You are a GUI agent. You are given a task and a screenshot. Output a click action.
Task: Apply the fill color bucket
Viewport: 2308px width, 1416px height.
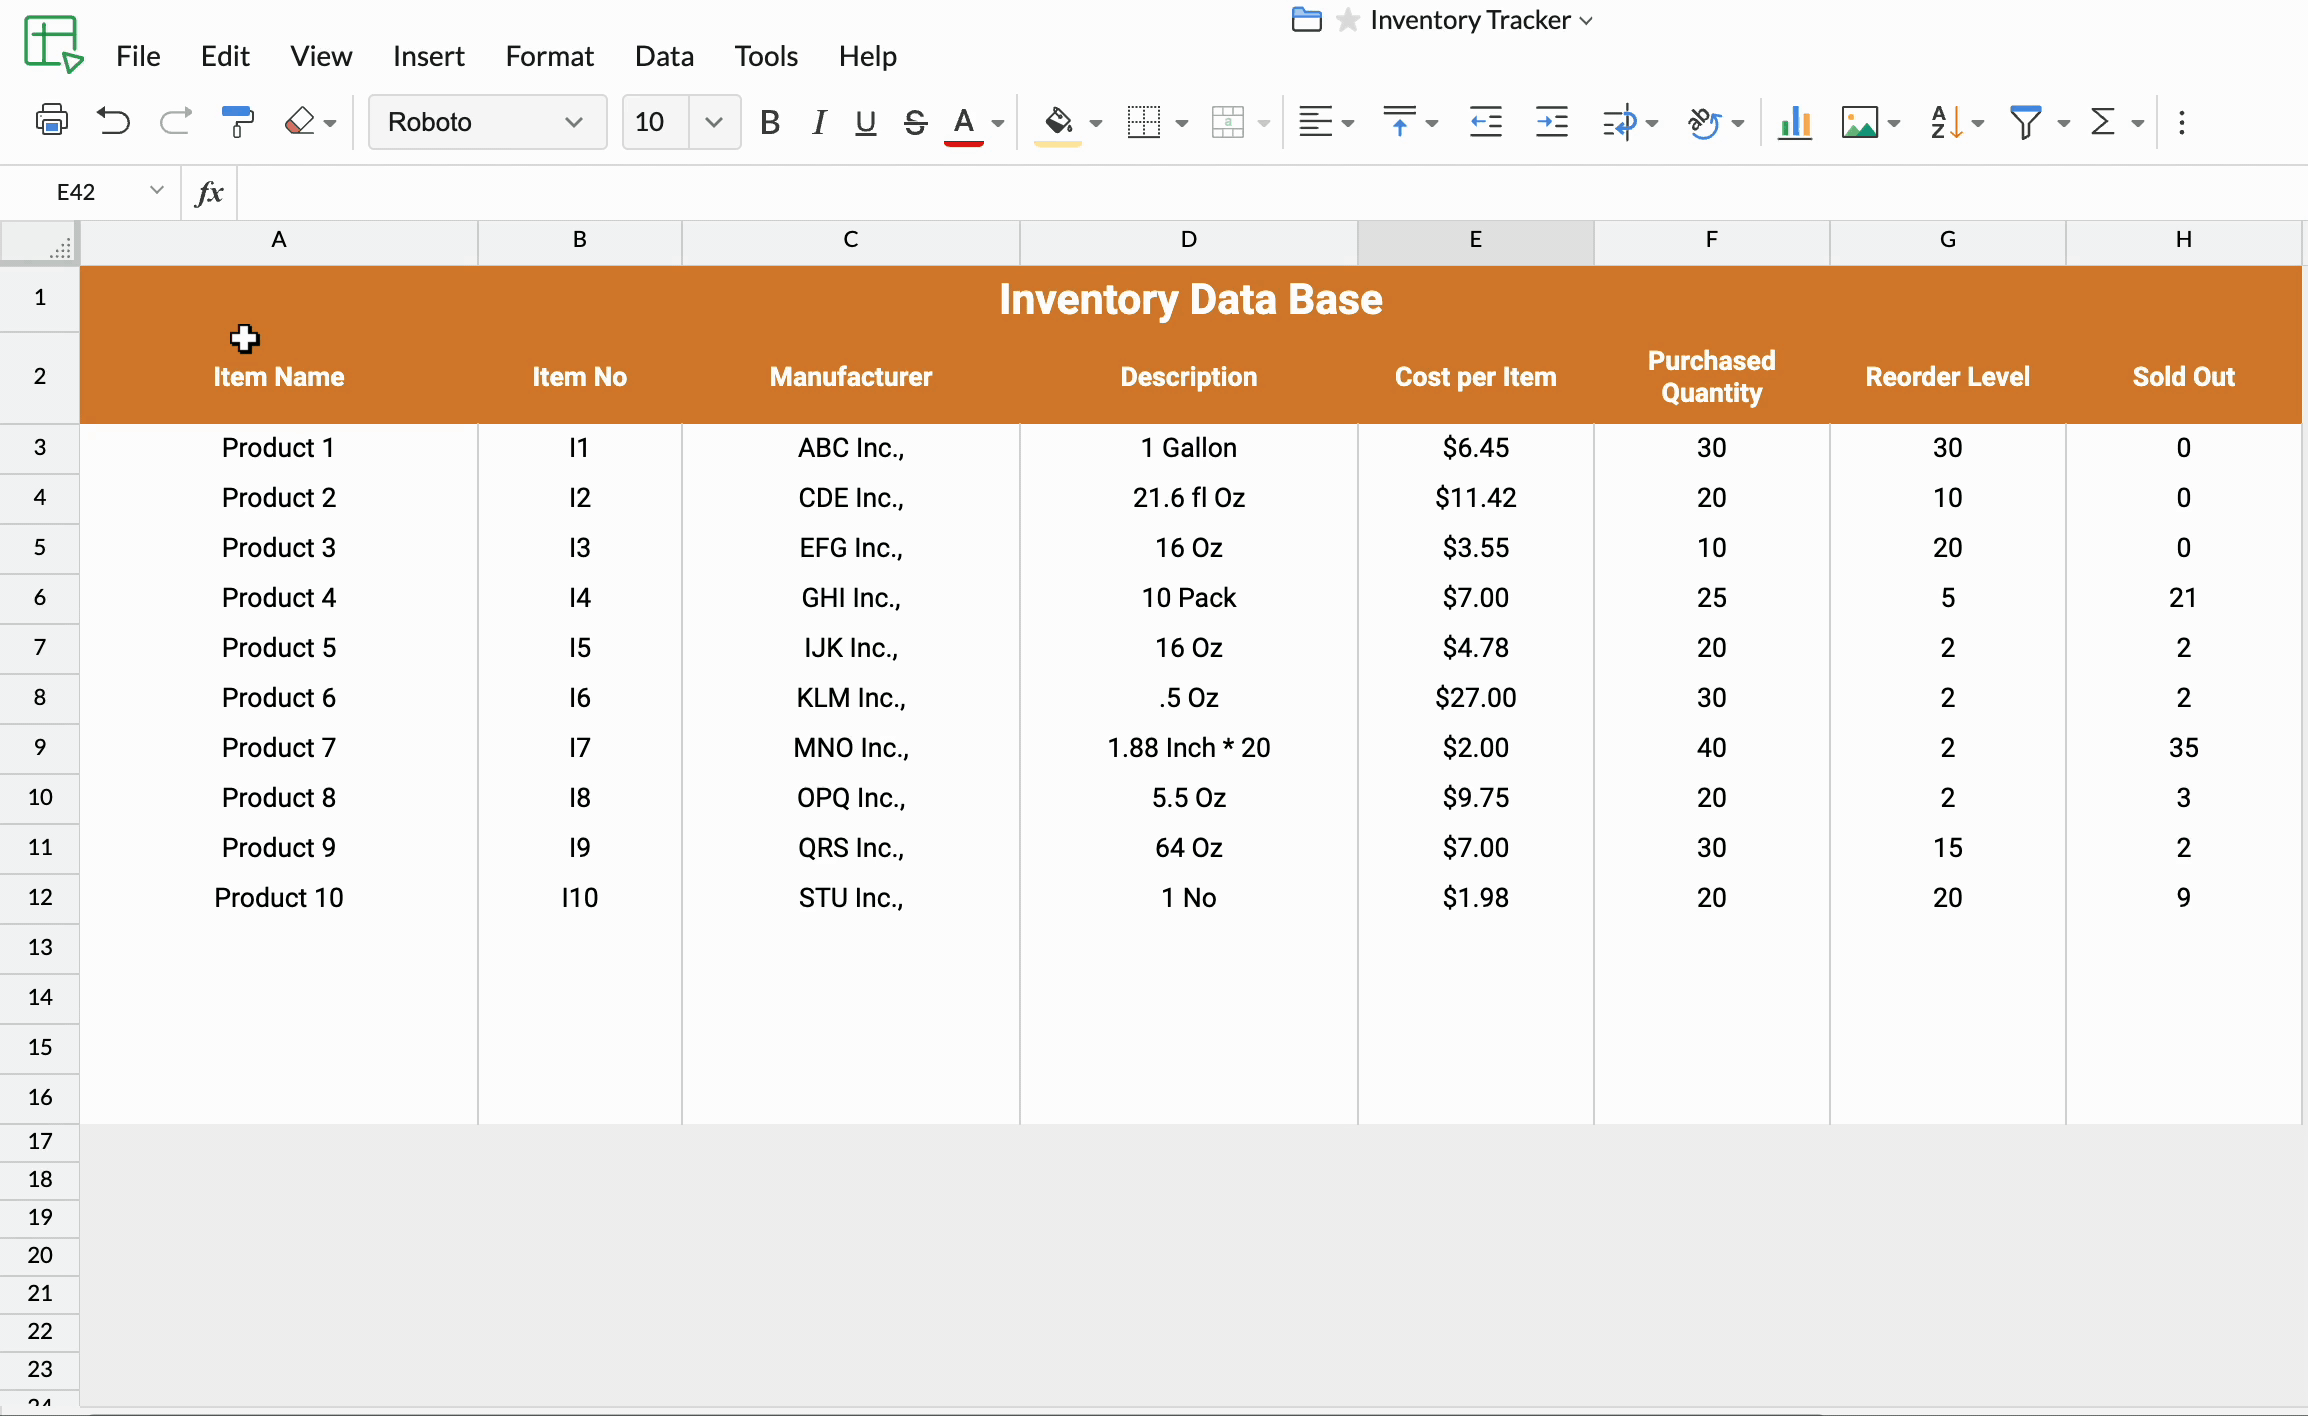(x=1058, y=124)
